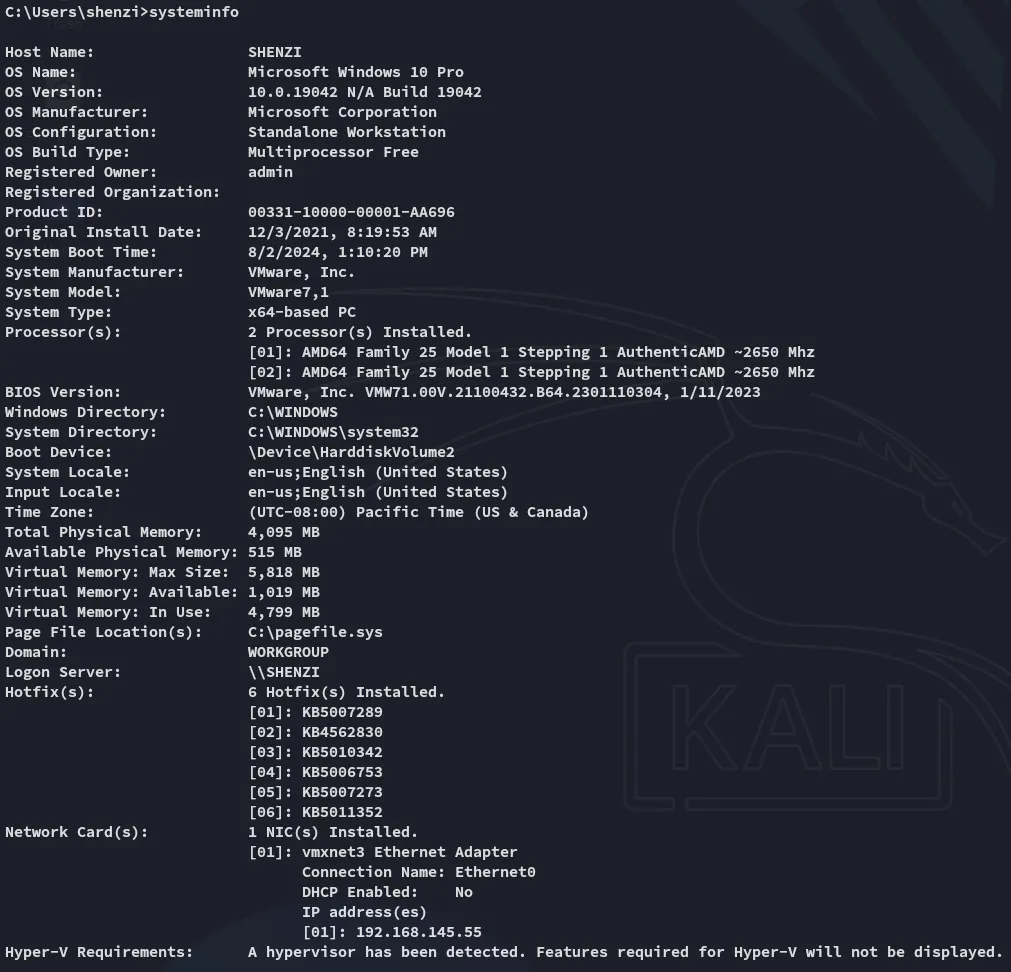
Task: Click 'vmxnet3 Ethernet Adapter' entry
Action: pyautogui.click(x=409, y=851)
